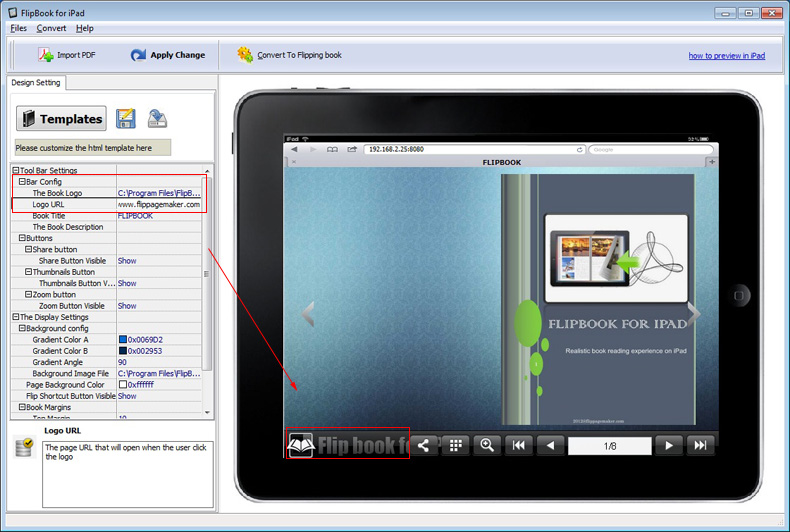Click the Import PDF toolbar icon
The width and height of the screenshot is (790, 532).
[x=46, y=55]
